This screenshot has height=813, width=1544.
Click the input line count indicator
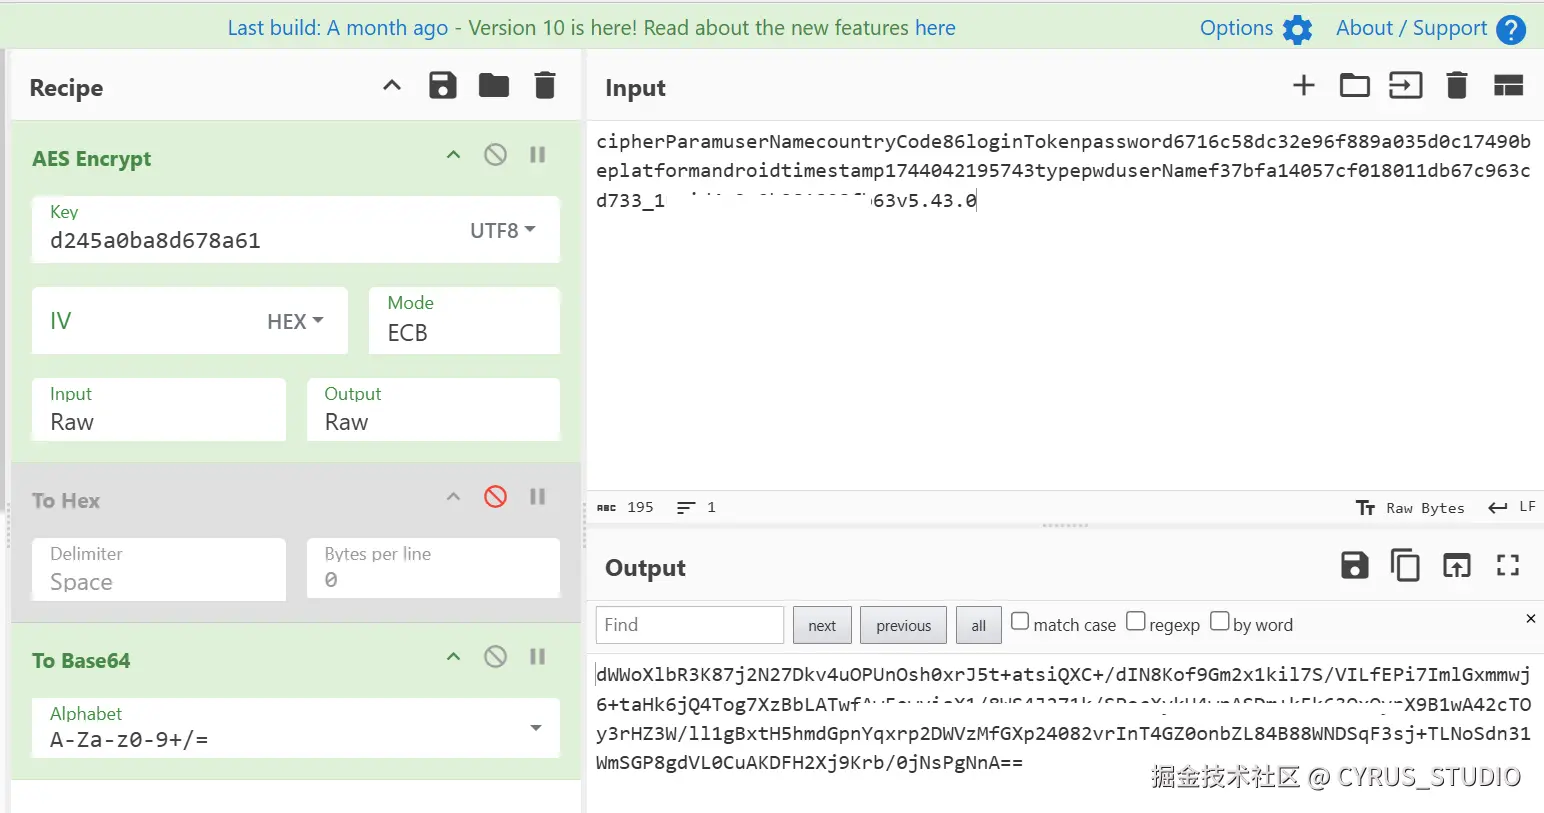click(696, 507)
